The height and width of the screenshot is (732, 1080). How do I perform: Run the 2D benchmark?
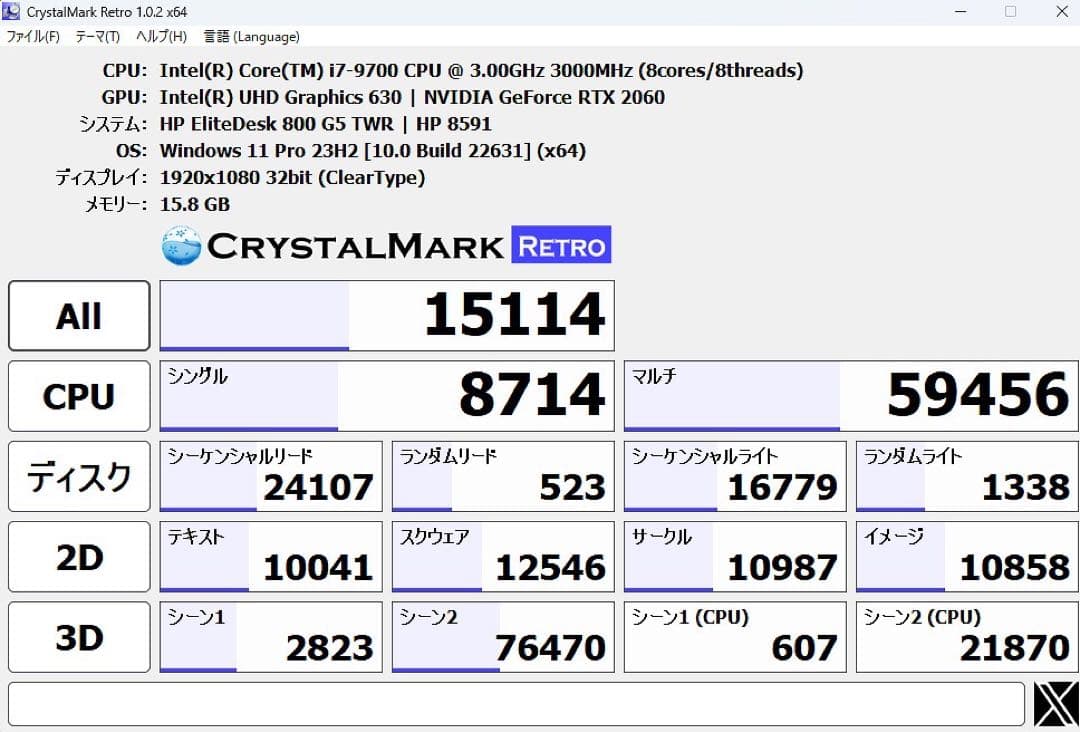pos(79,556)
